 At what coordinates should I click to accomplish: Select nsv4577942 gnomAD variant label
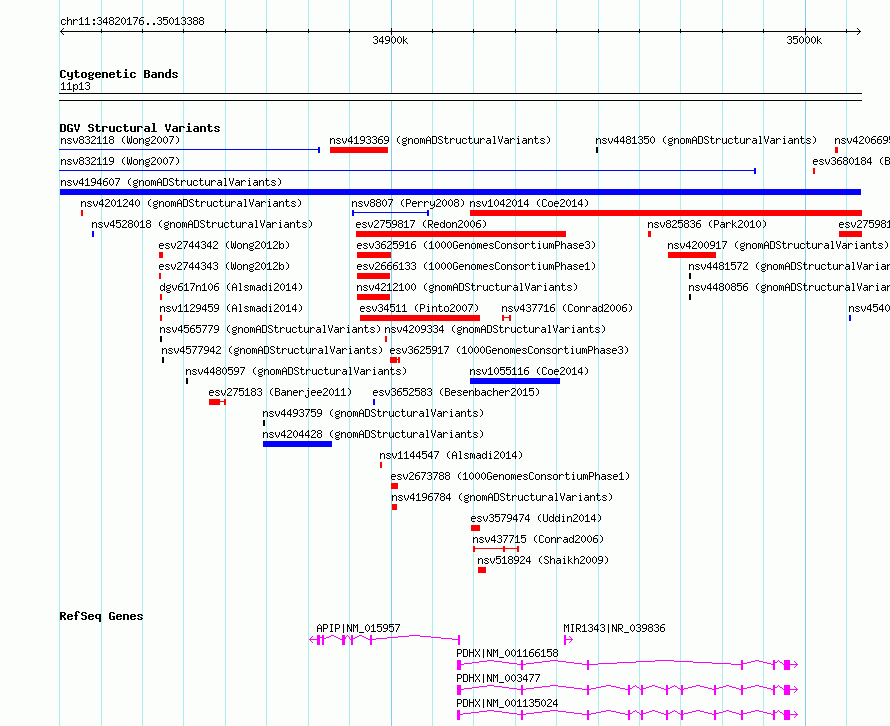pos(272,350)
